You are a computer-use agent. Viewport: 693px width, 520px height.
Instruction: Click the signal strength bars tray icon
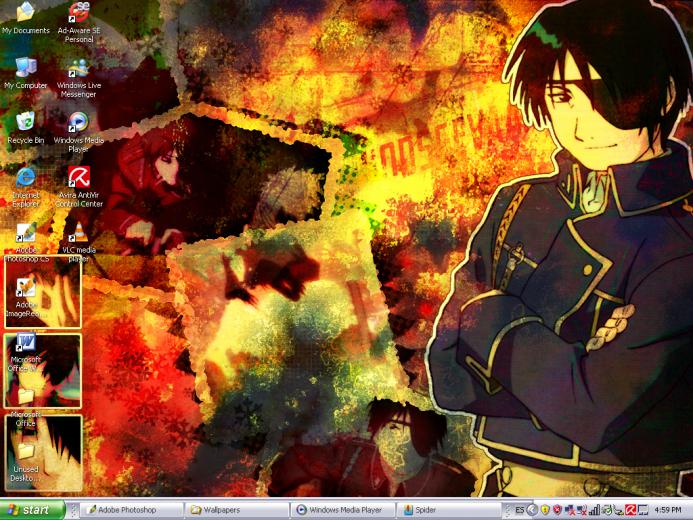point(594,510)
